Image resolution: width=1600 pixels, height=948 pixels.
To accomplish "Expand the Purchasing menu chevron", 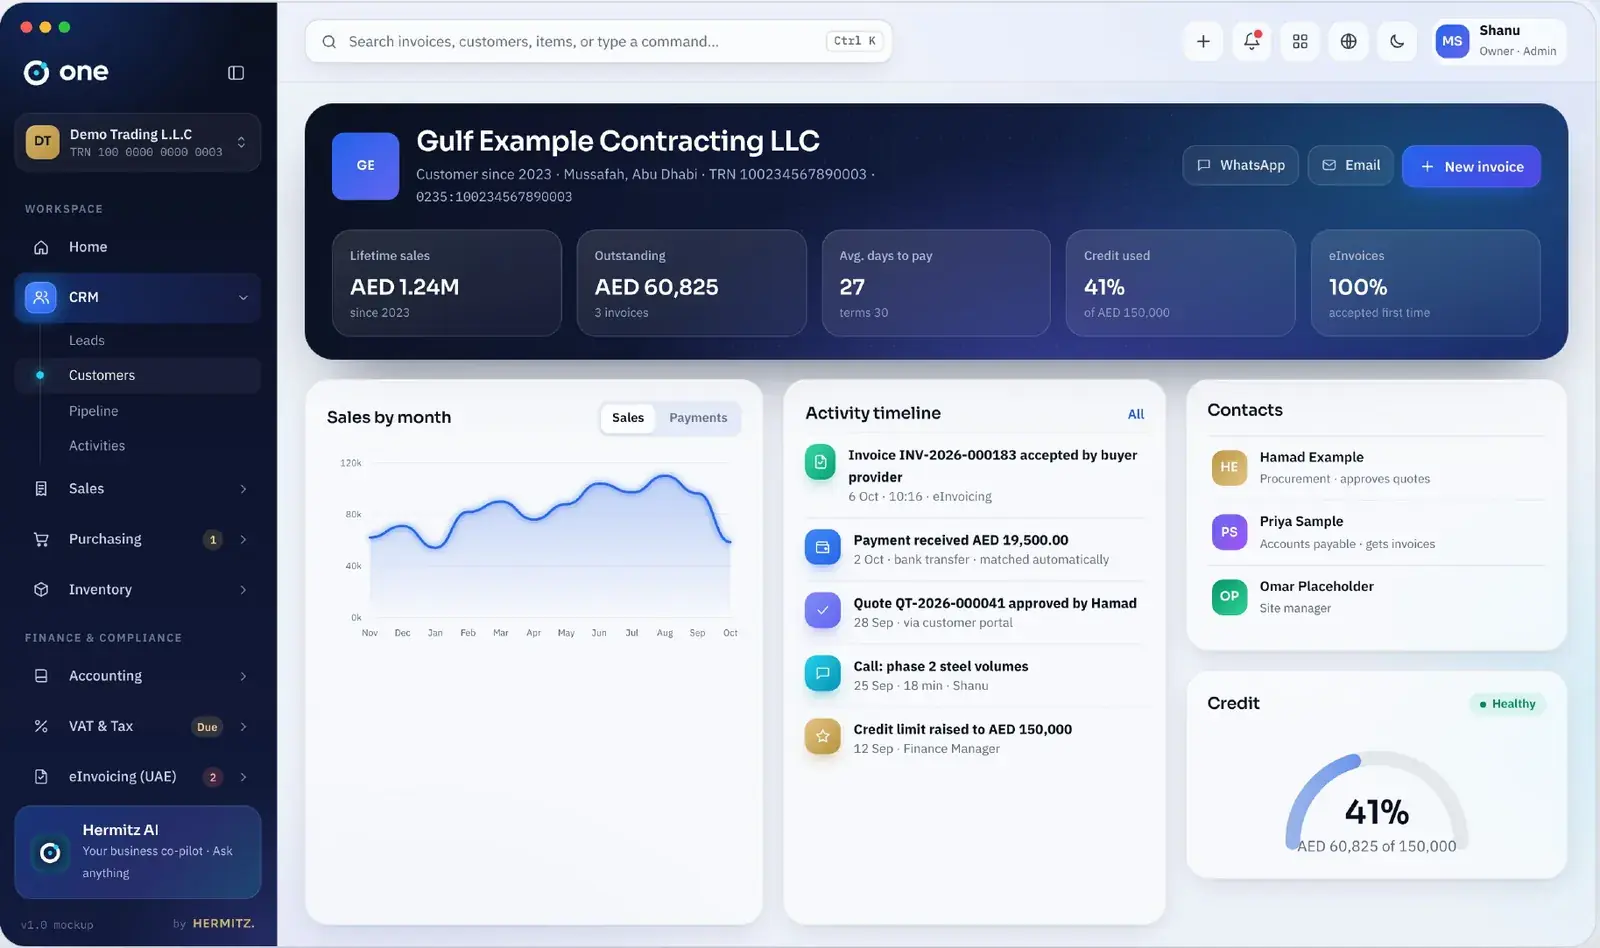I will 243,540.
